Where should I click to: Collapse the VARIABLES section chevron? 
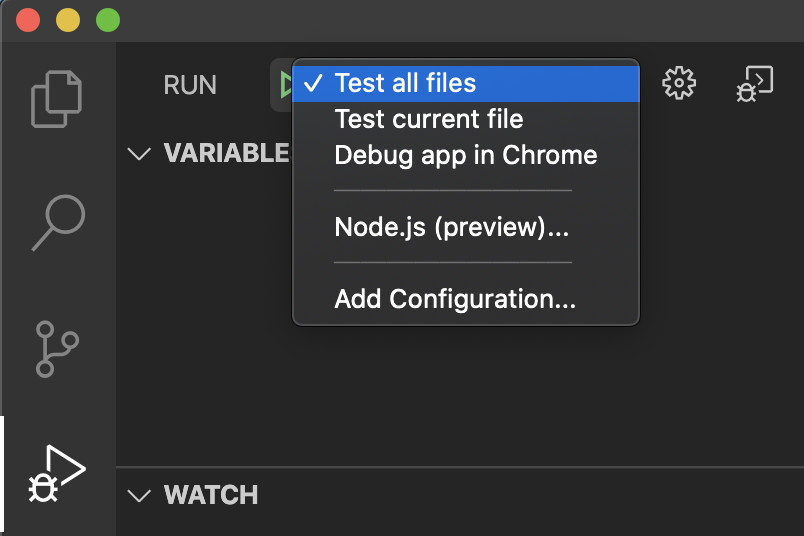(140, 154)
